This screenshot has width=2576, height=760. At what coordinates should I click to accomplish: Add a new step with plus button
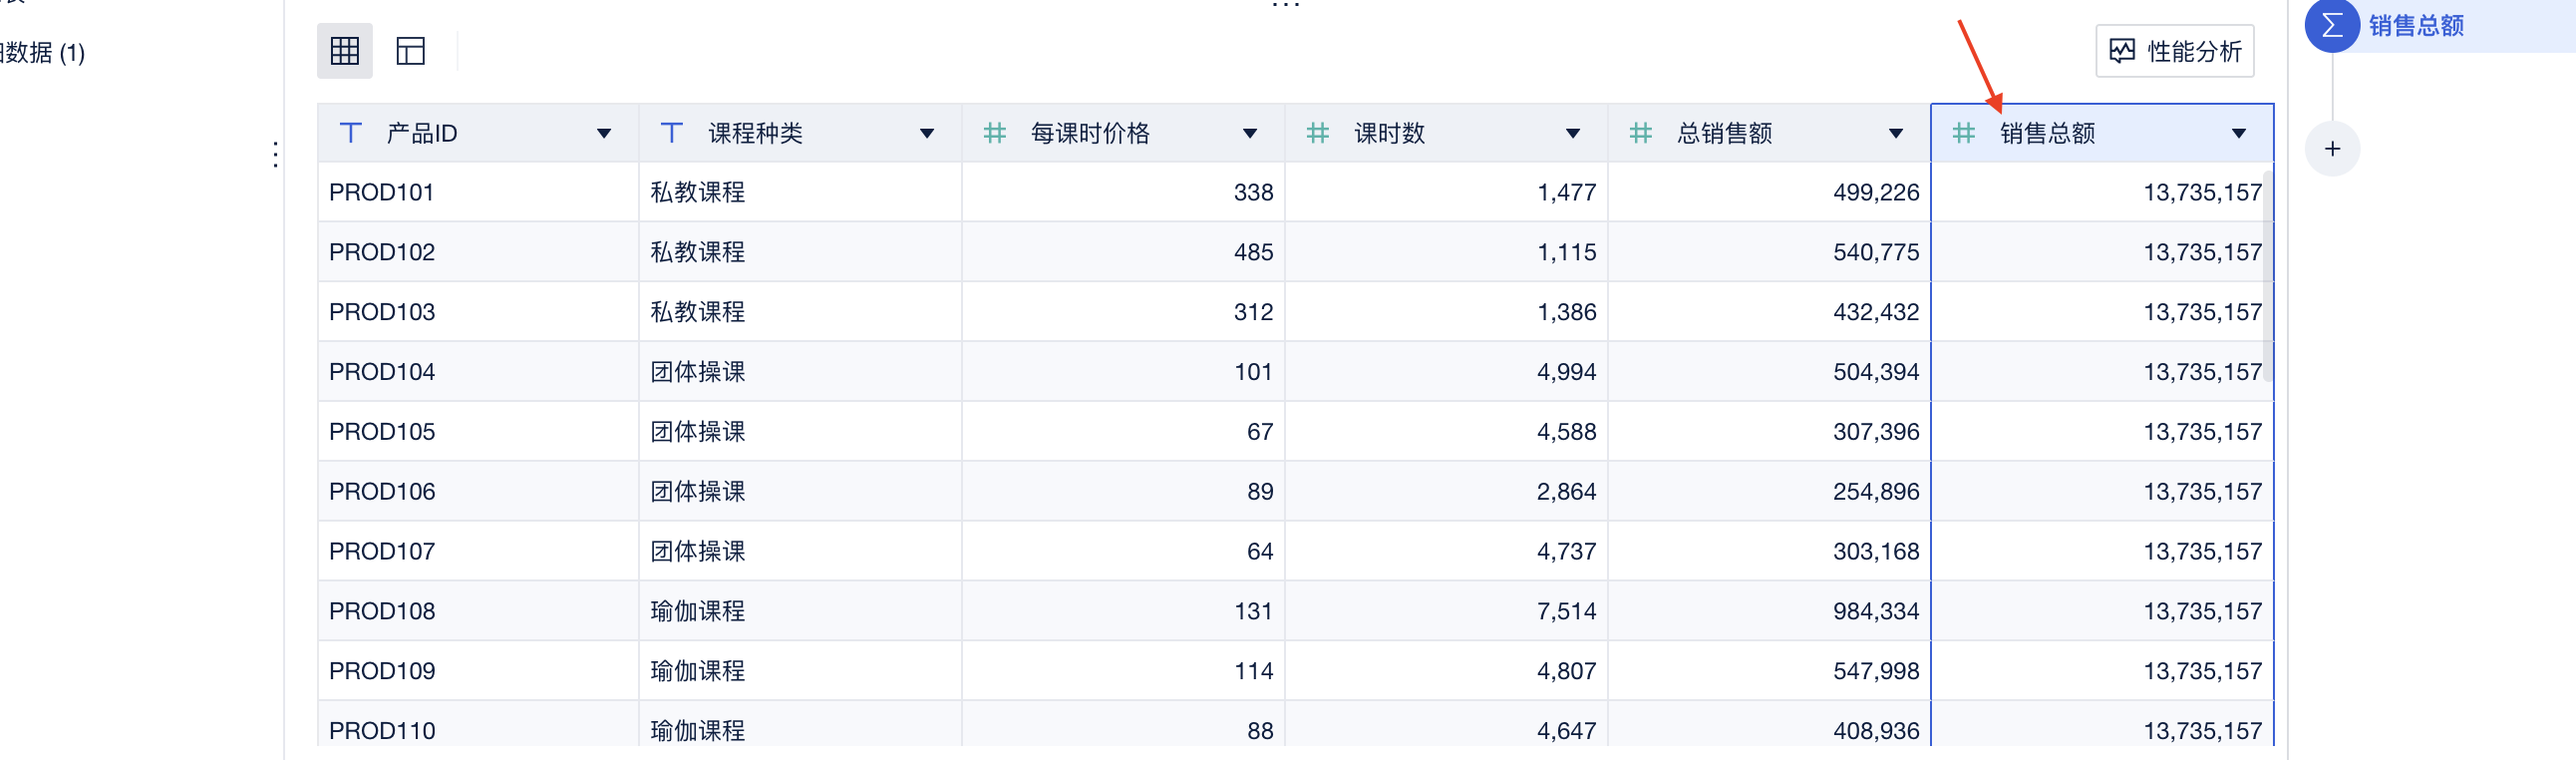(x=2332, y=149)
